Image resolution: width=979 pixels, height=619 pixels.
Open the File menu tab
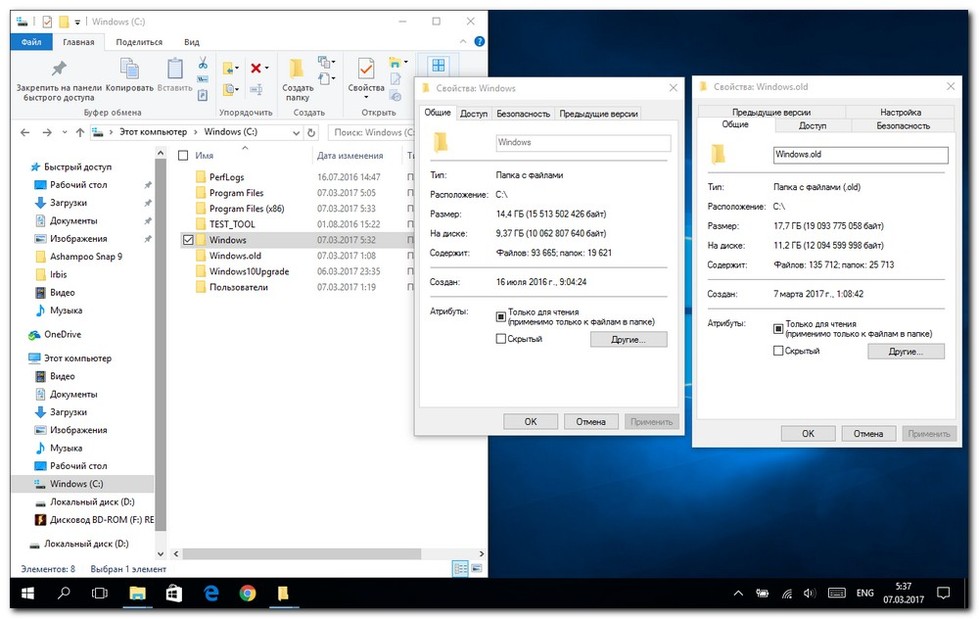point(31,42)
